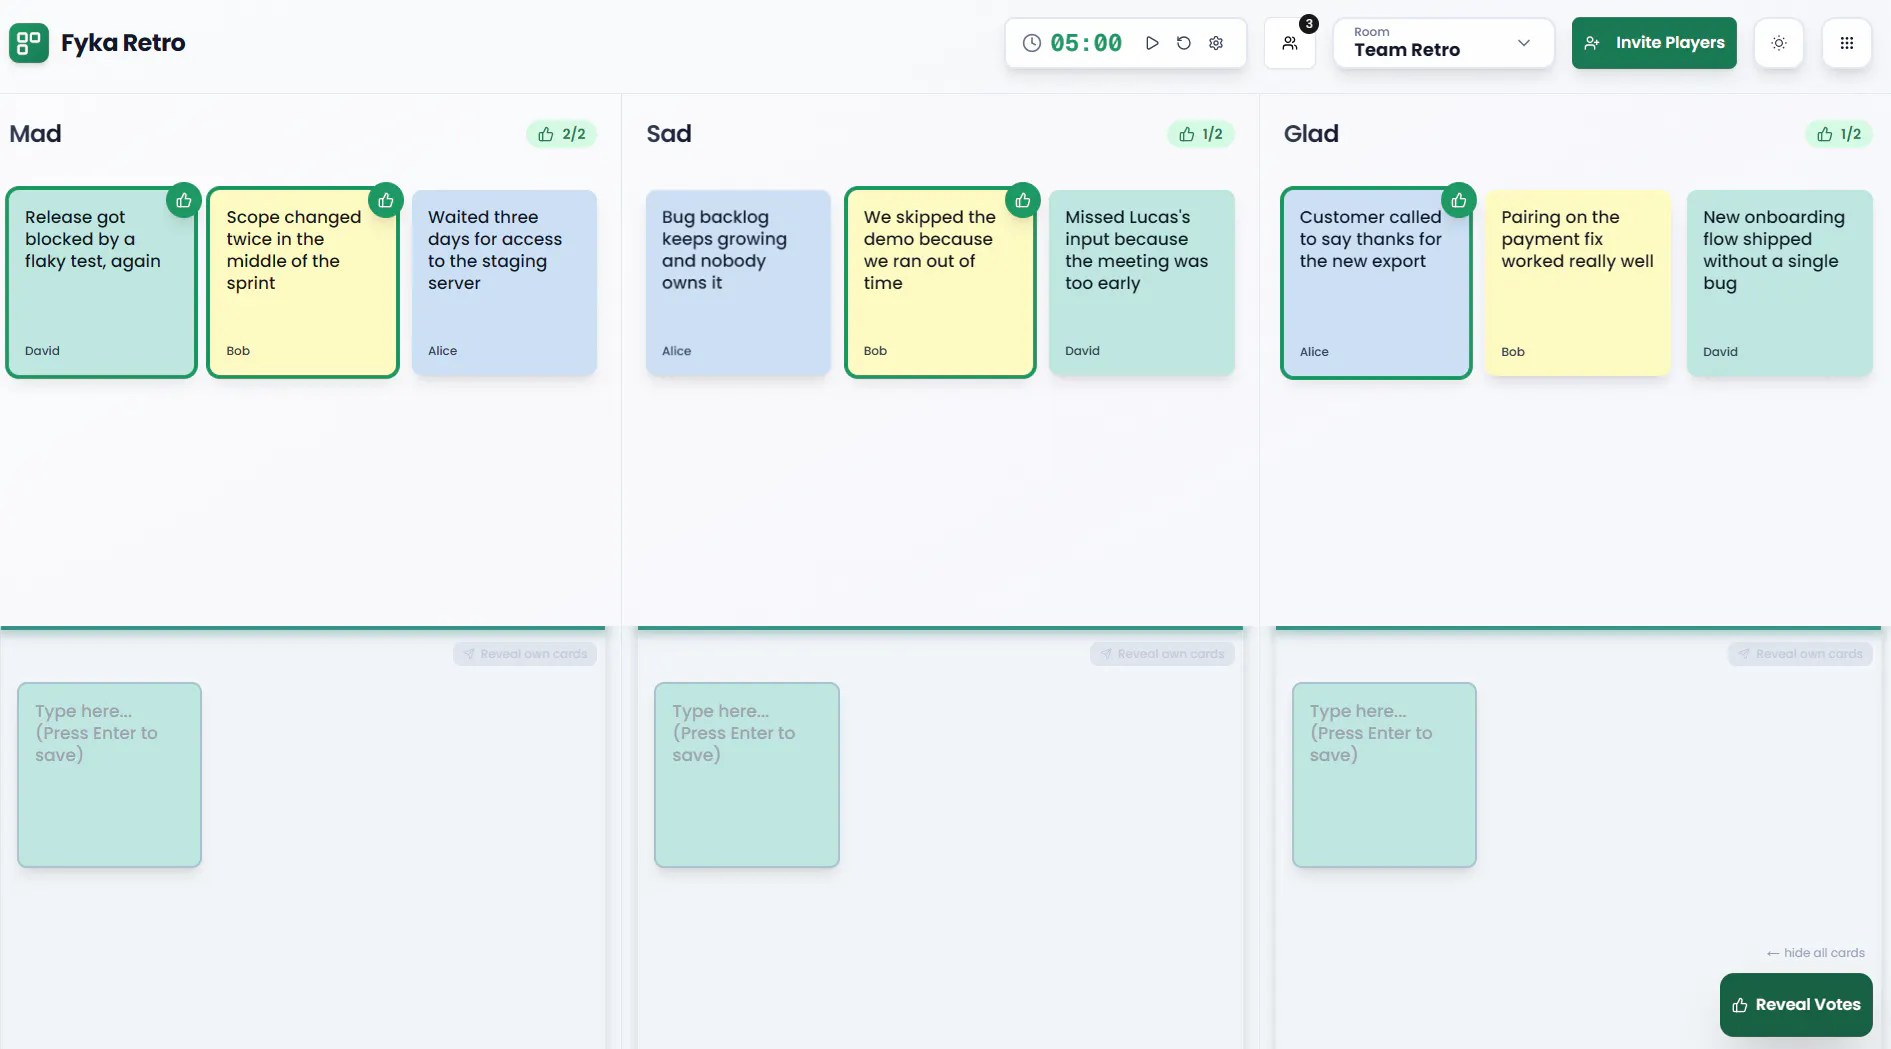This screenshot has height=1049, width=1891.
Task: Expand the Team Retro room dropdown
Action: pos(1444,43)
